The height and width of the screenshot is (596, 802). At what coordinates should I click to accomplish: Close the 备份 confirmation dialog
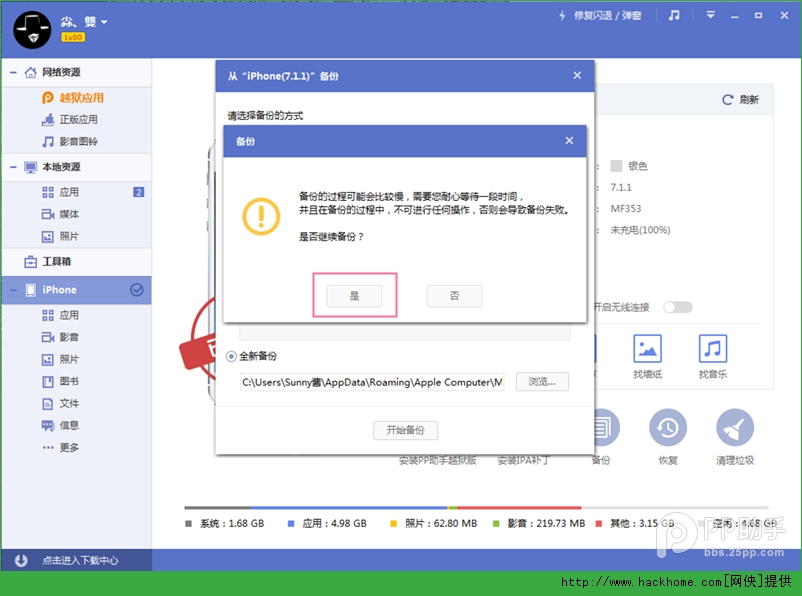coord(569,141)
